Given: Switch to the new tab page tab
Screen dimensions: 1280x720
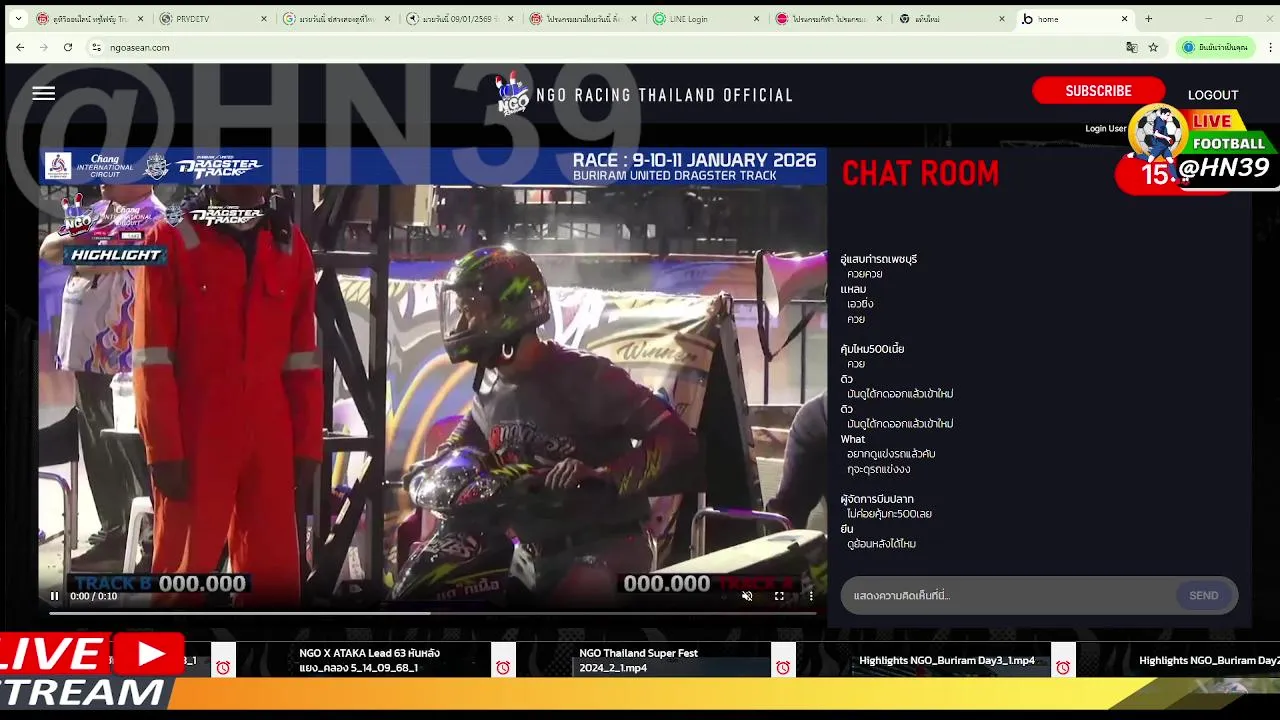Looking at the screenshot, I should point(952,19).
